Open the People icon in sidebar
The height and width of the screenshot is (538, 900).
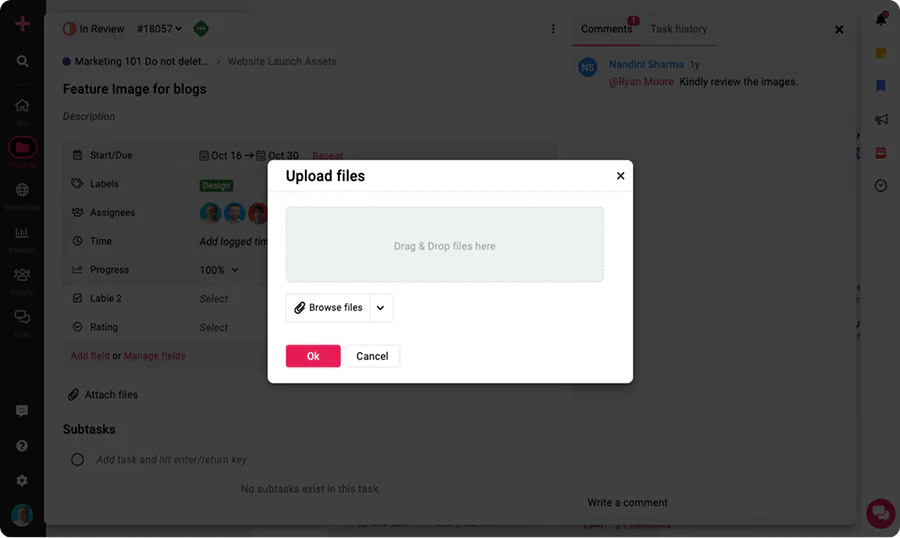pos(22,274)
